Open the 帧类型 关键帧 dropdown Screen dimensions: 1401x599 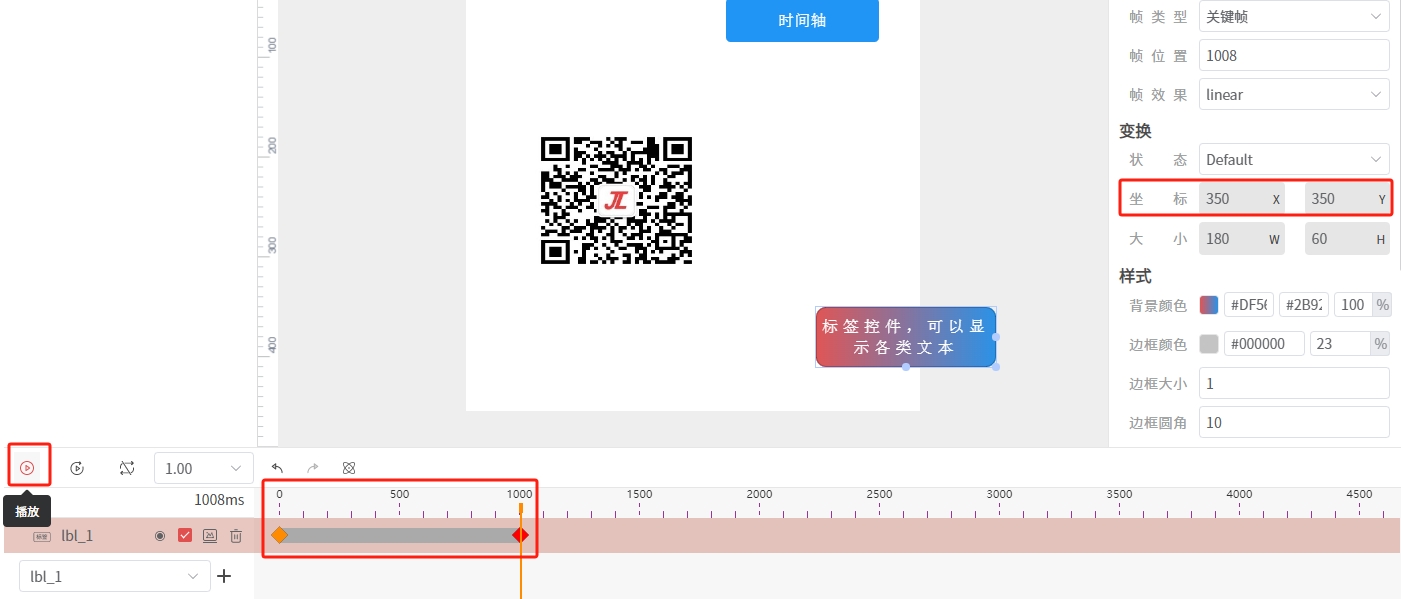pyautogui.click(x=1293, y=16)
